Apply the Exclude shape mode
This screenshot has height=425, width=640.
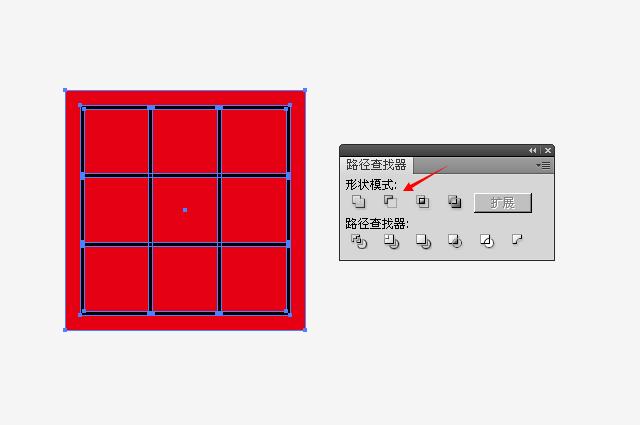point(454,202)
